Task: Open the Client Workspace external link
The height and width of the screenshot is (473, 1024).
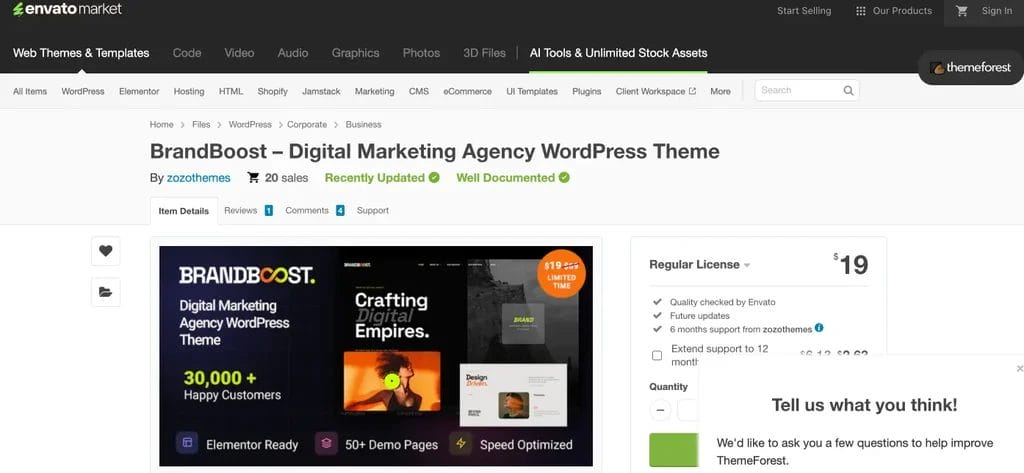Action: tap(656, 91)
